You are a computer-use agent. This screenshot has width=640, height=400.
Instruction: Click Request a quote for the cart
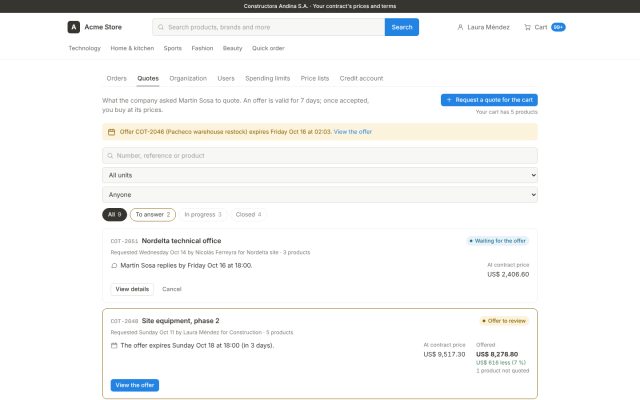coord(489,100)
